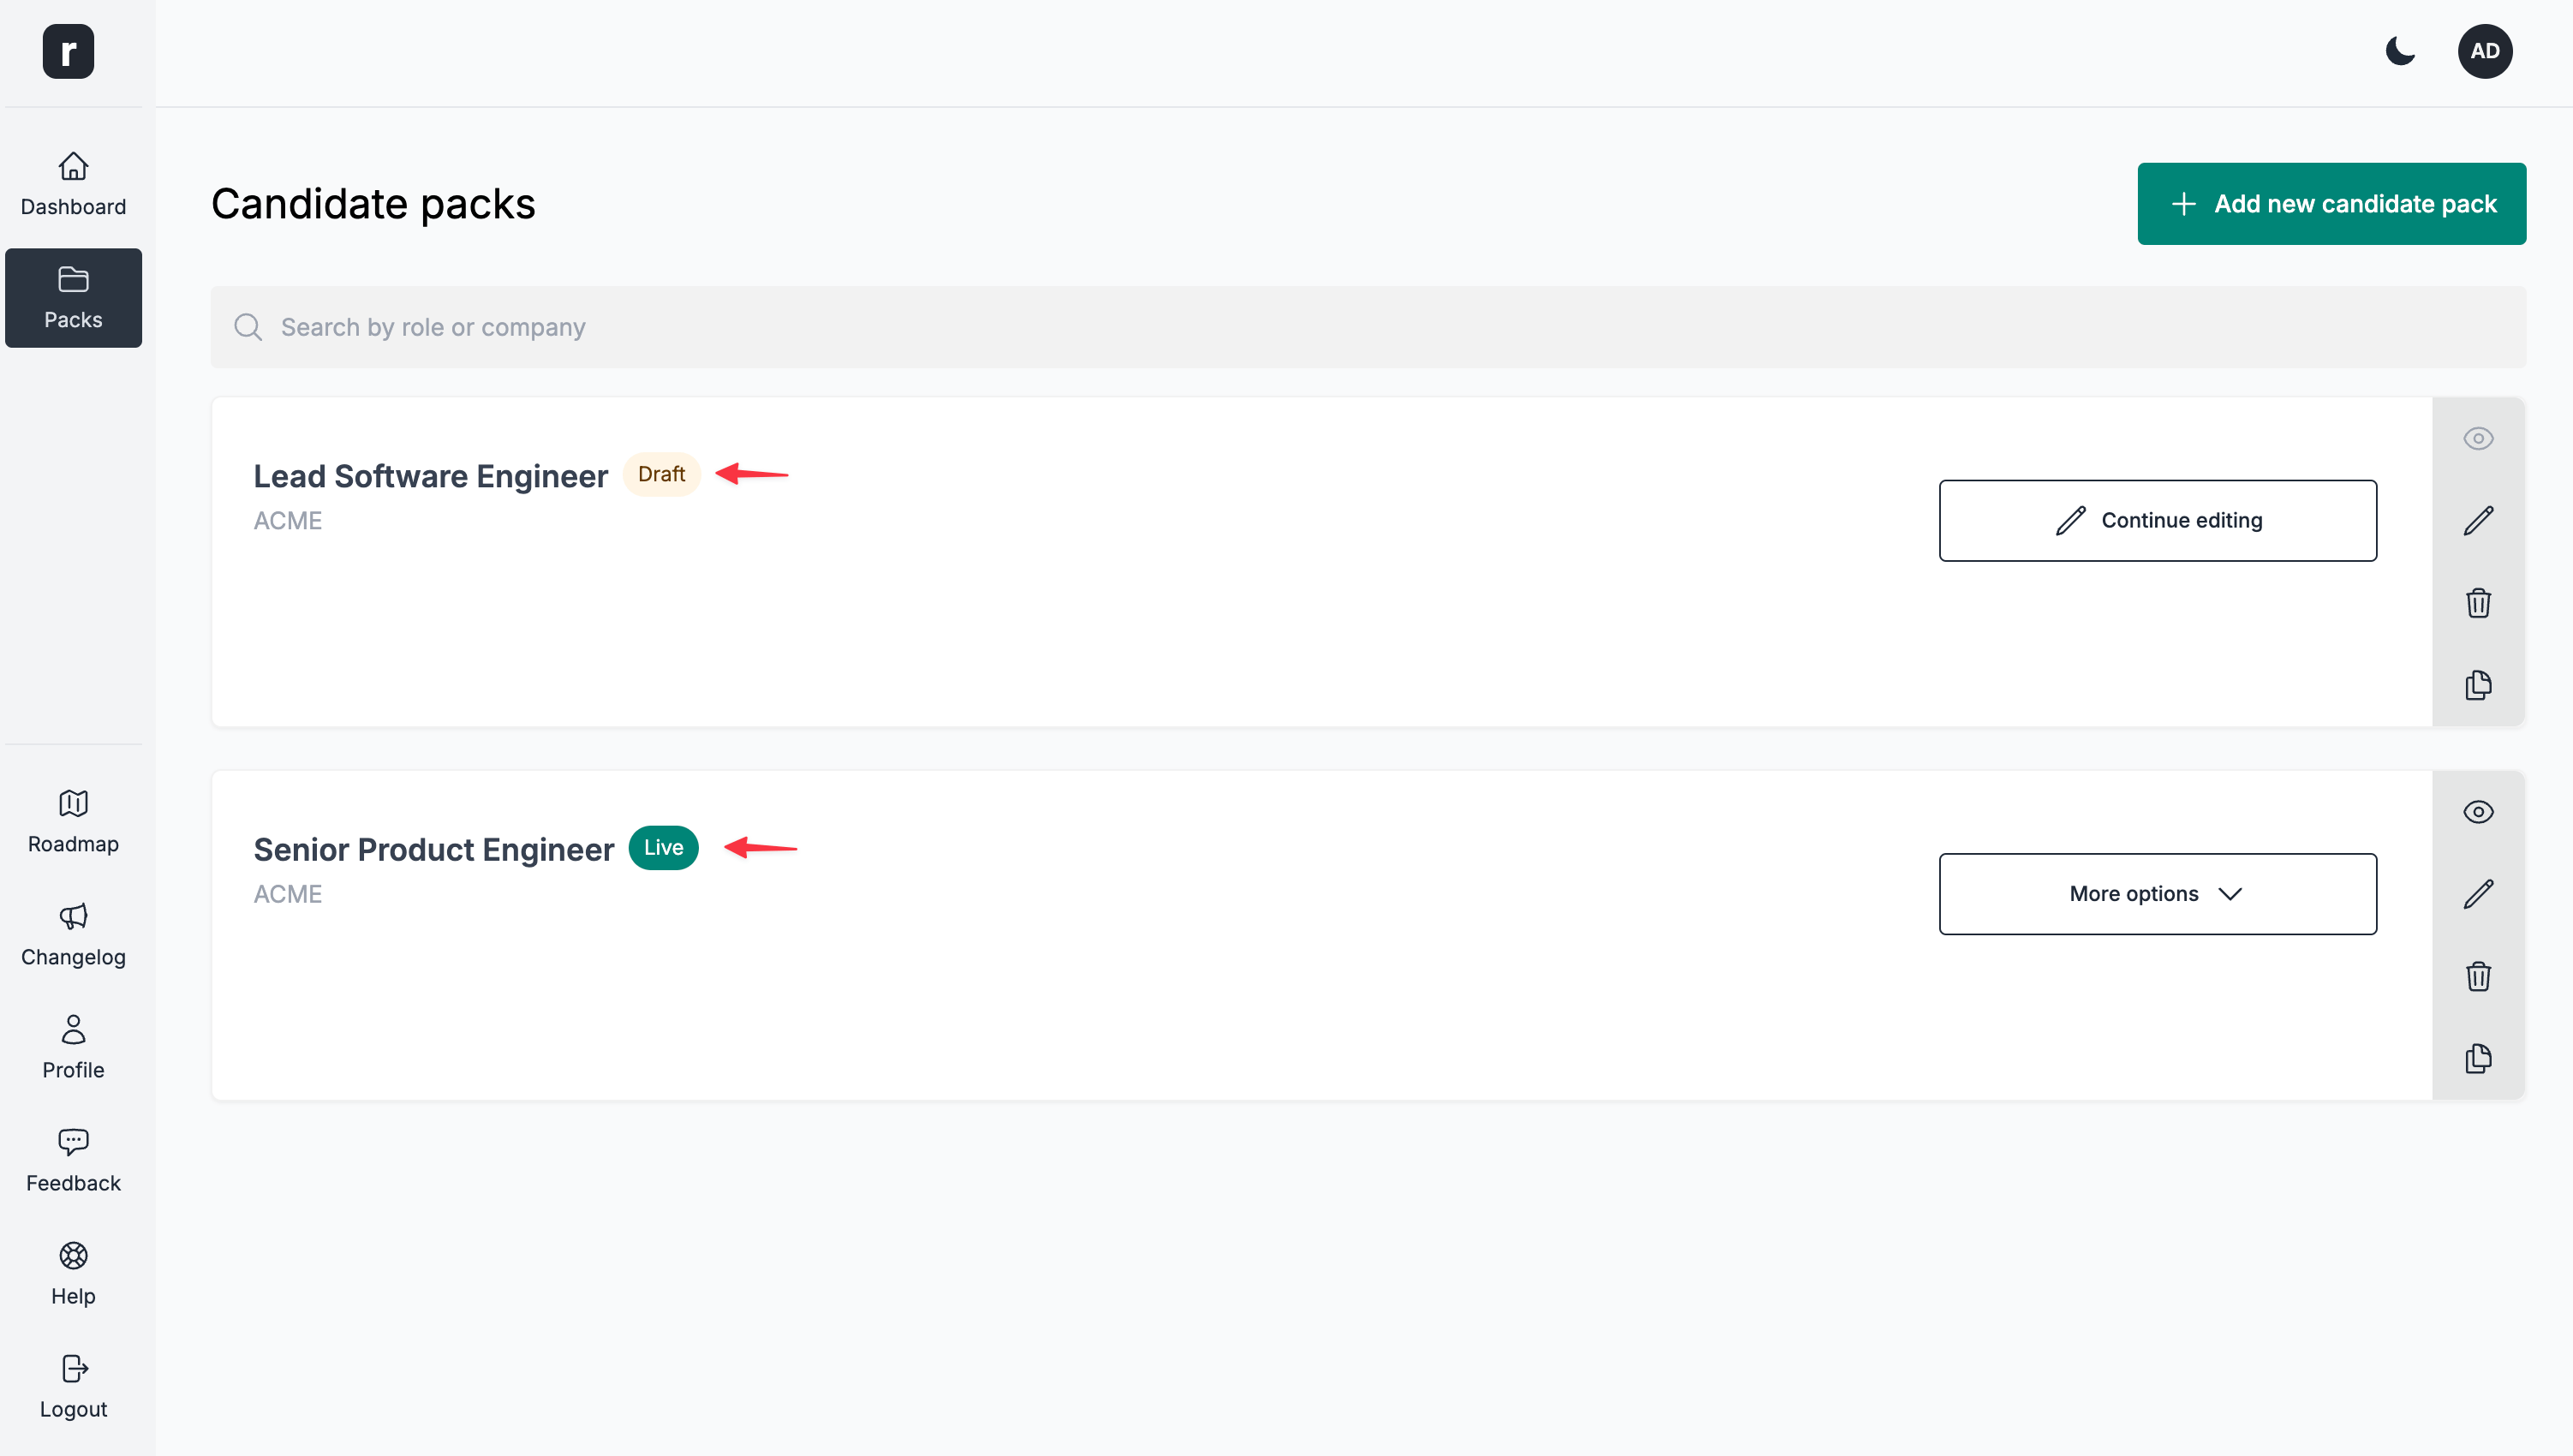Delete the Senior Product Engineer pack via trash icon
This screenshot has width=2573, height=1456.
[2479, 976]
